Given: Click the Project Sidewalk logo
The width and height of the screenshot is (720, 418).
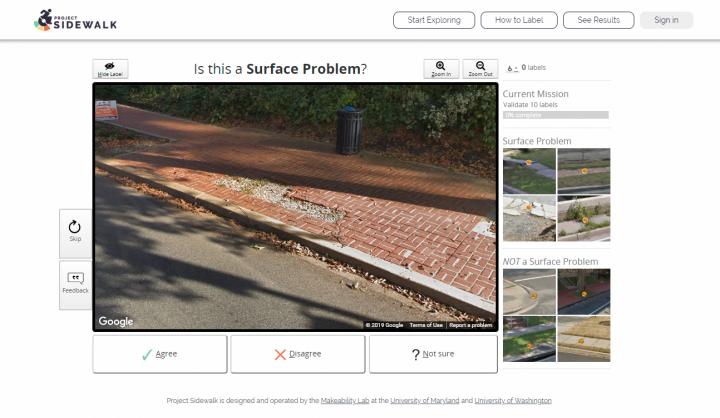Looking at the screenshot, I should coord(66,20).
